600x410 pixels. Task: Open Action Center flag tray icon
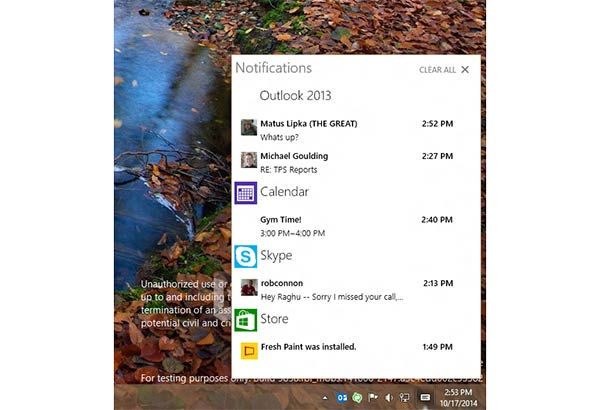click(x=373, y=400)
